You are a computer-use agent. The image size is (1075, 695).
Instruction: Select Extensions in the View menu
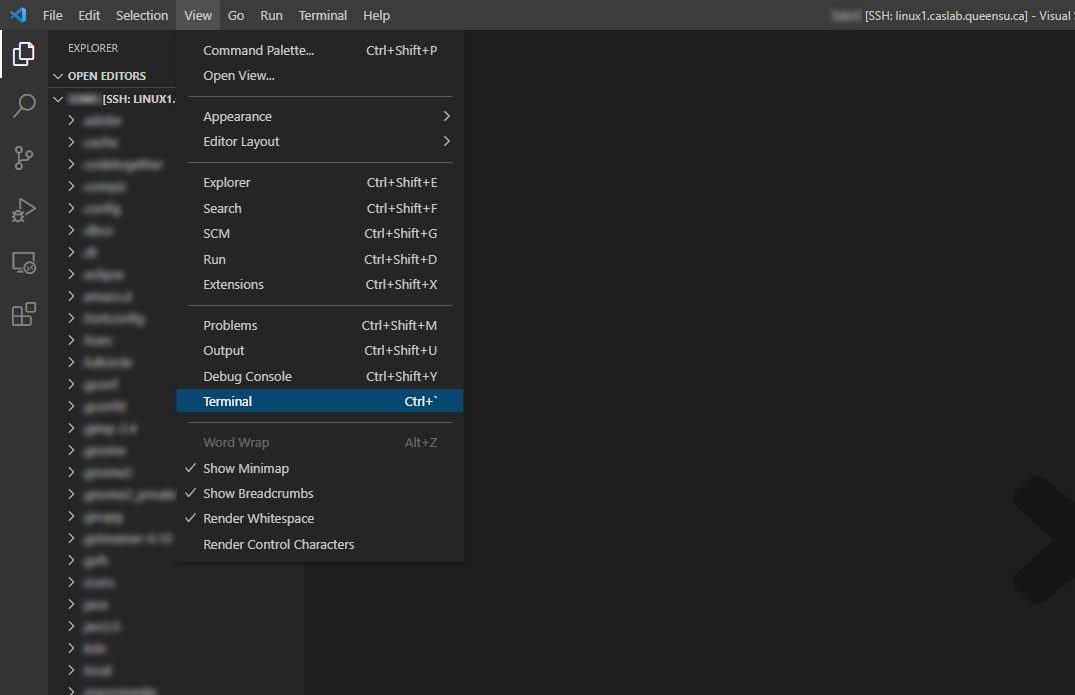[x=319, y=284]
